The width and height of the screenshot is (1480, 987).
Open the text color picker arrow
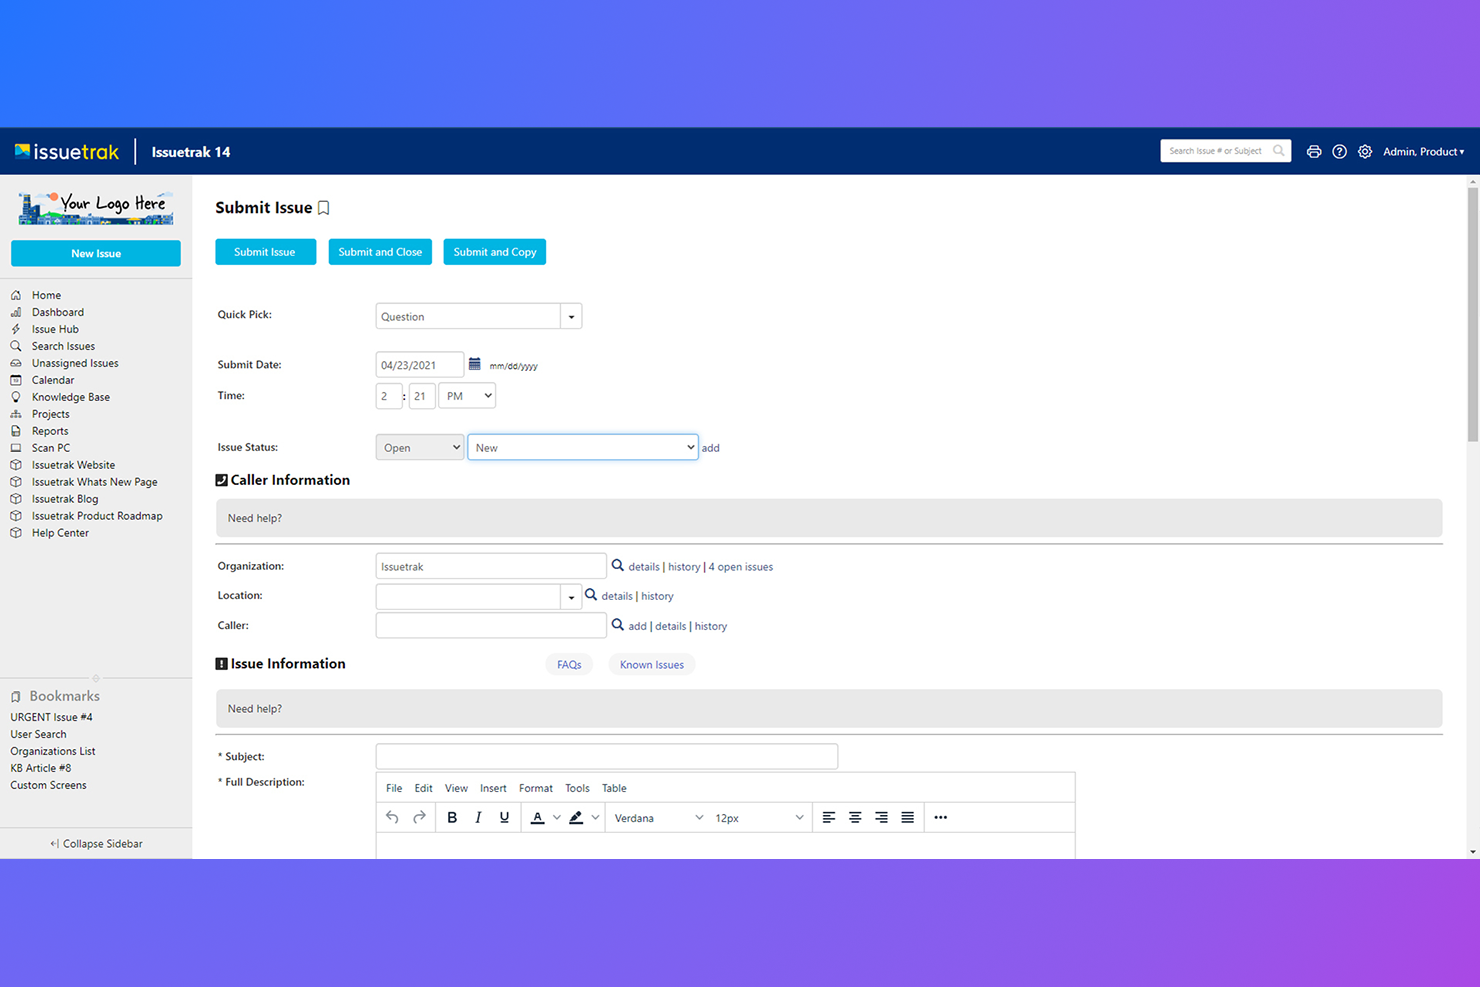(x=557, y=818)
